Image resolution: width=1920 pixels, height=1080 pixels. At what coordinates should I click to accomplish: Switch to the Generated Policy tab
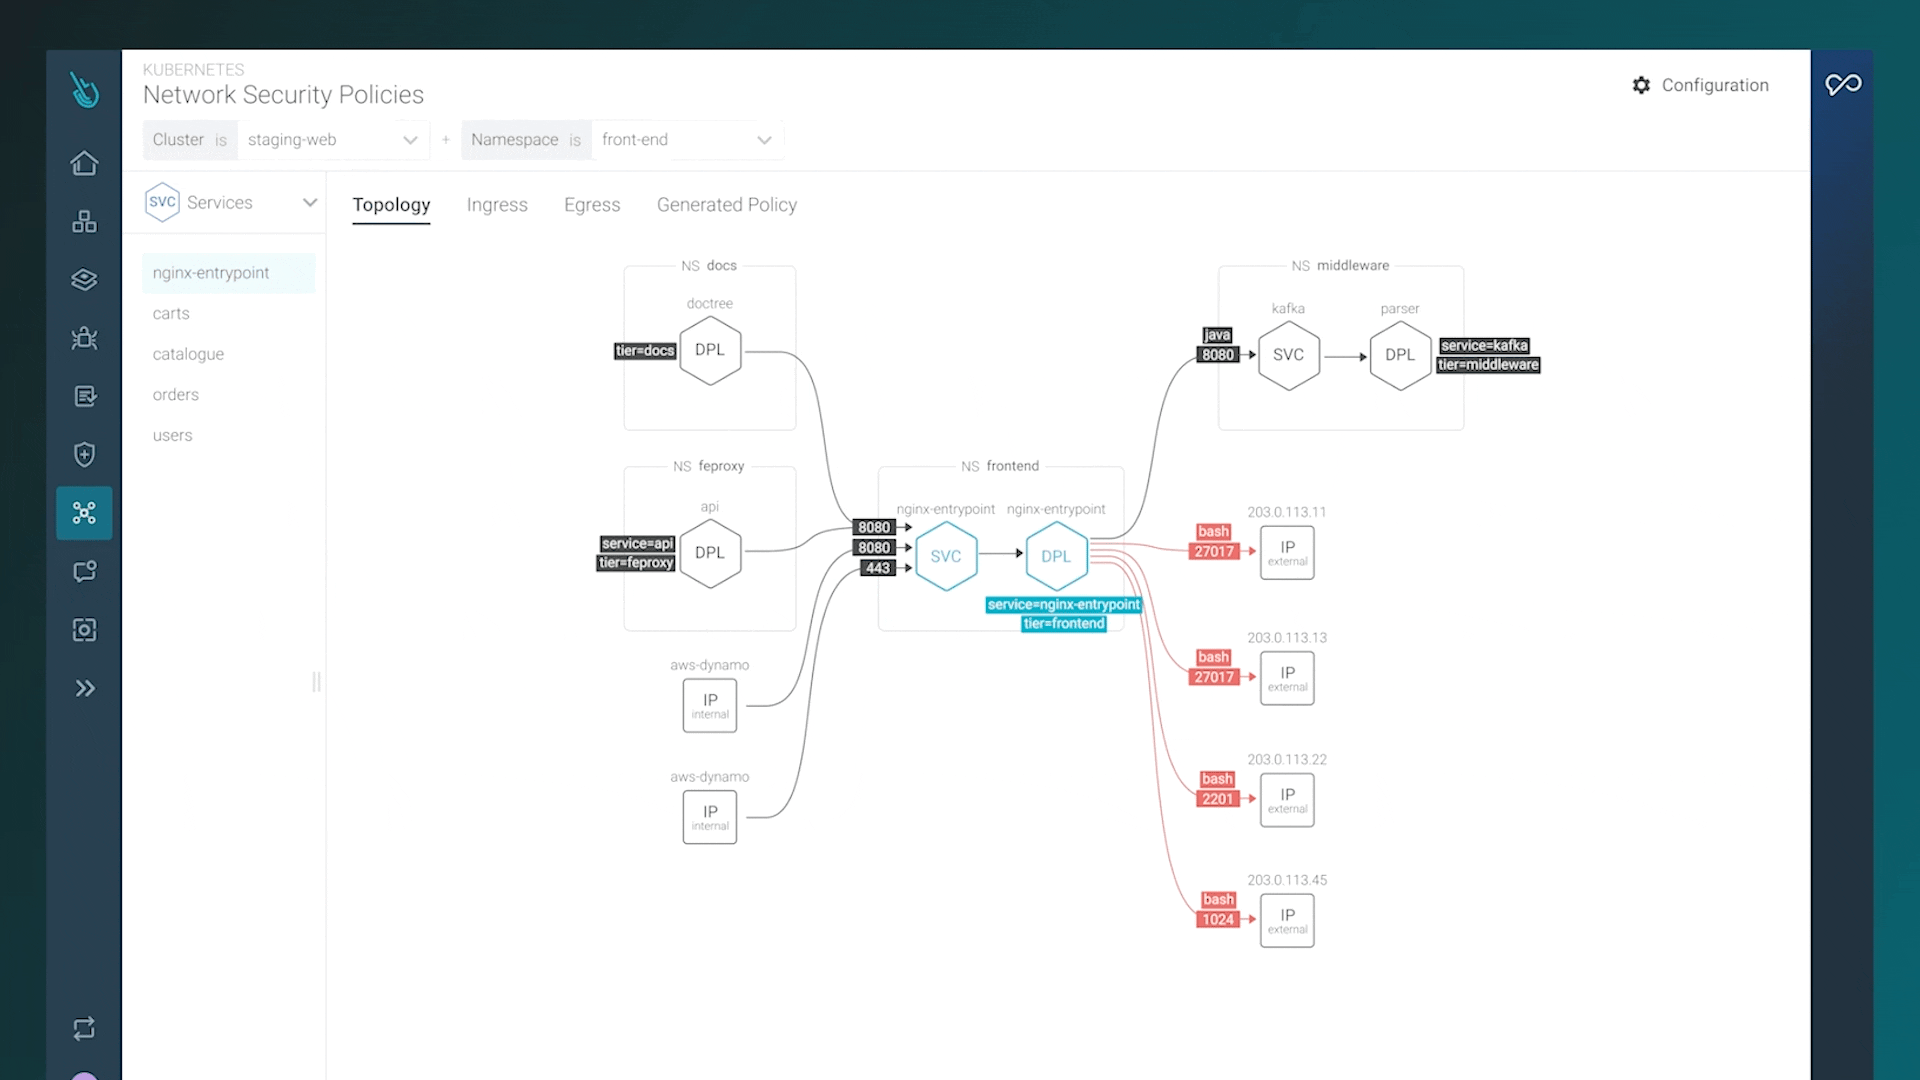tap(726, 205)
